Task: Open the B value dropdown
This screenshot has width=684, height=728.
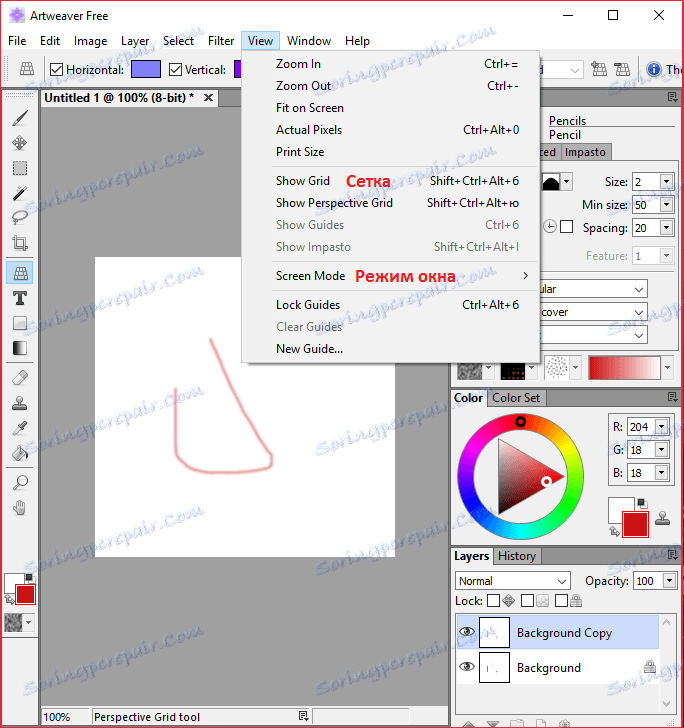Action: [x=662, y=473]
